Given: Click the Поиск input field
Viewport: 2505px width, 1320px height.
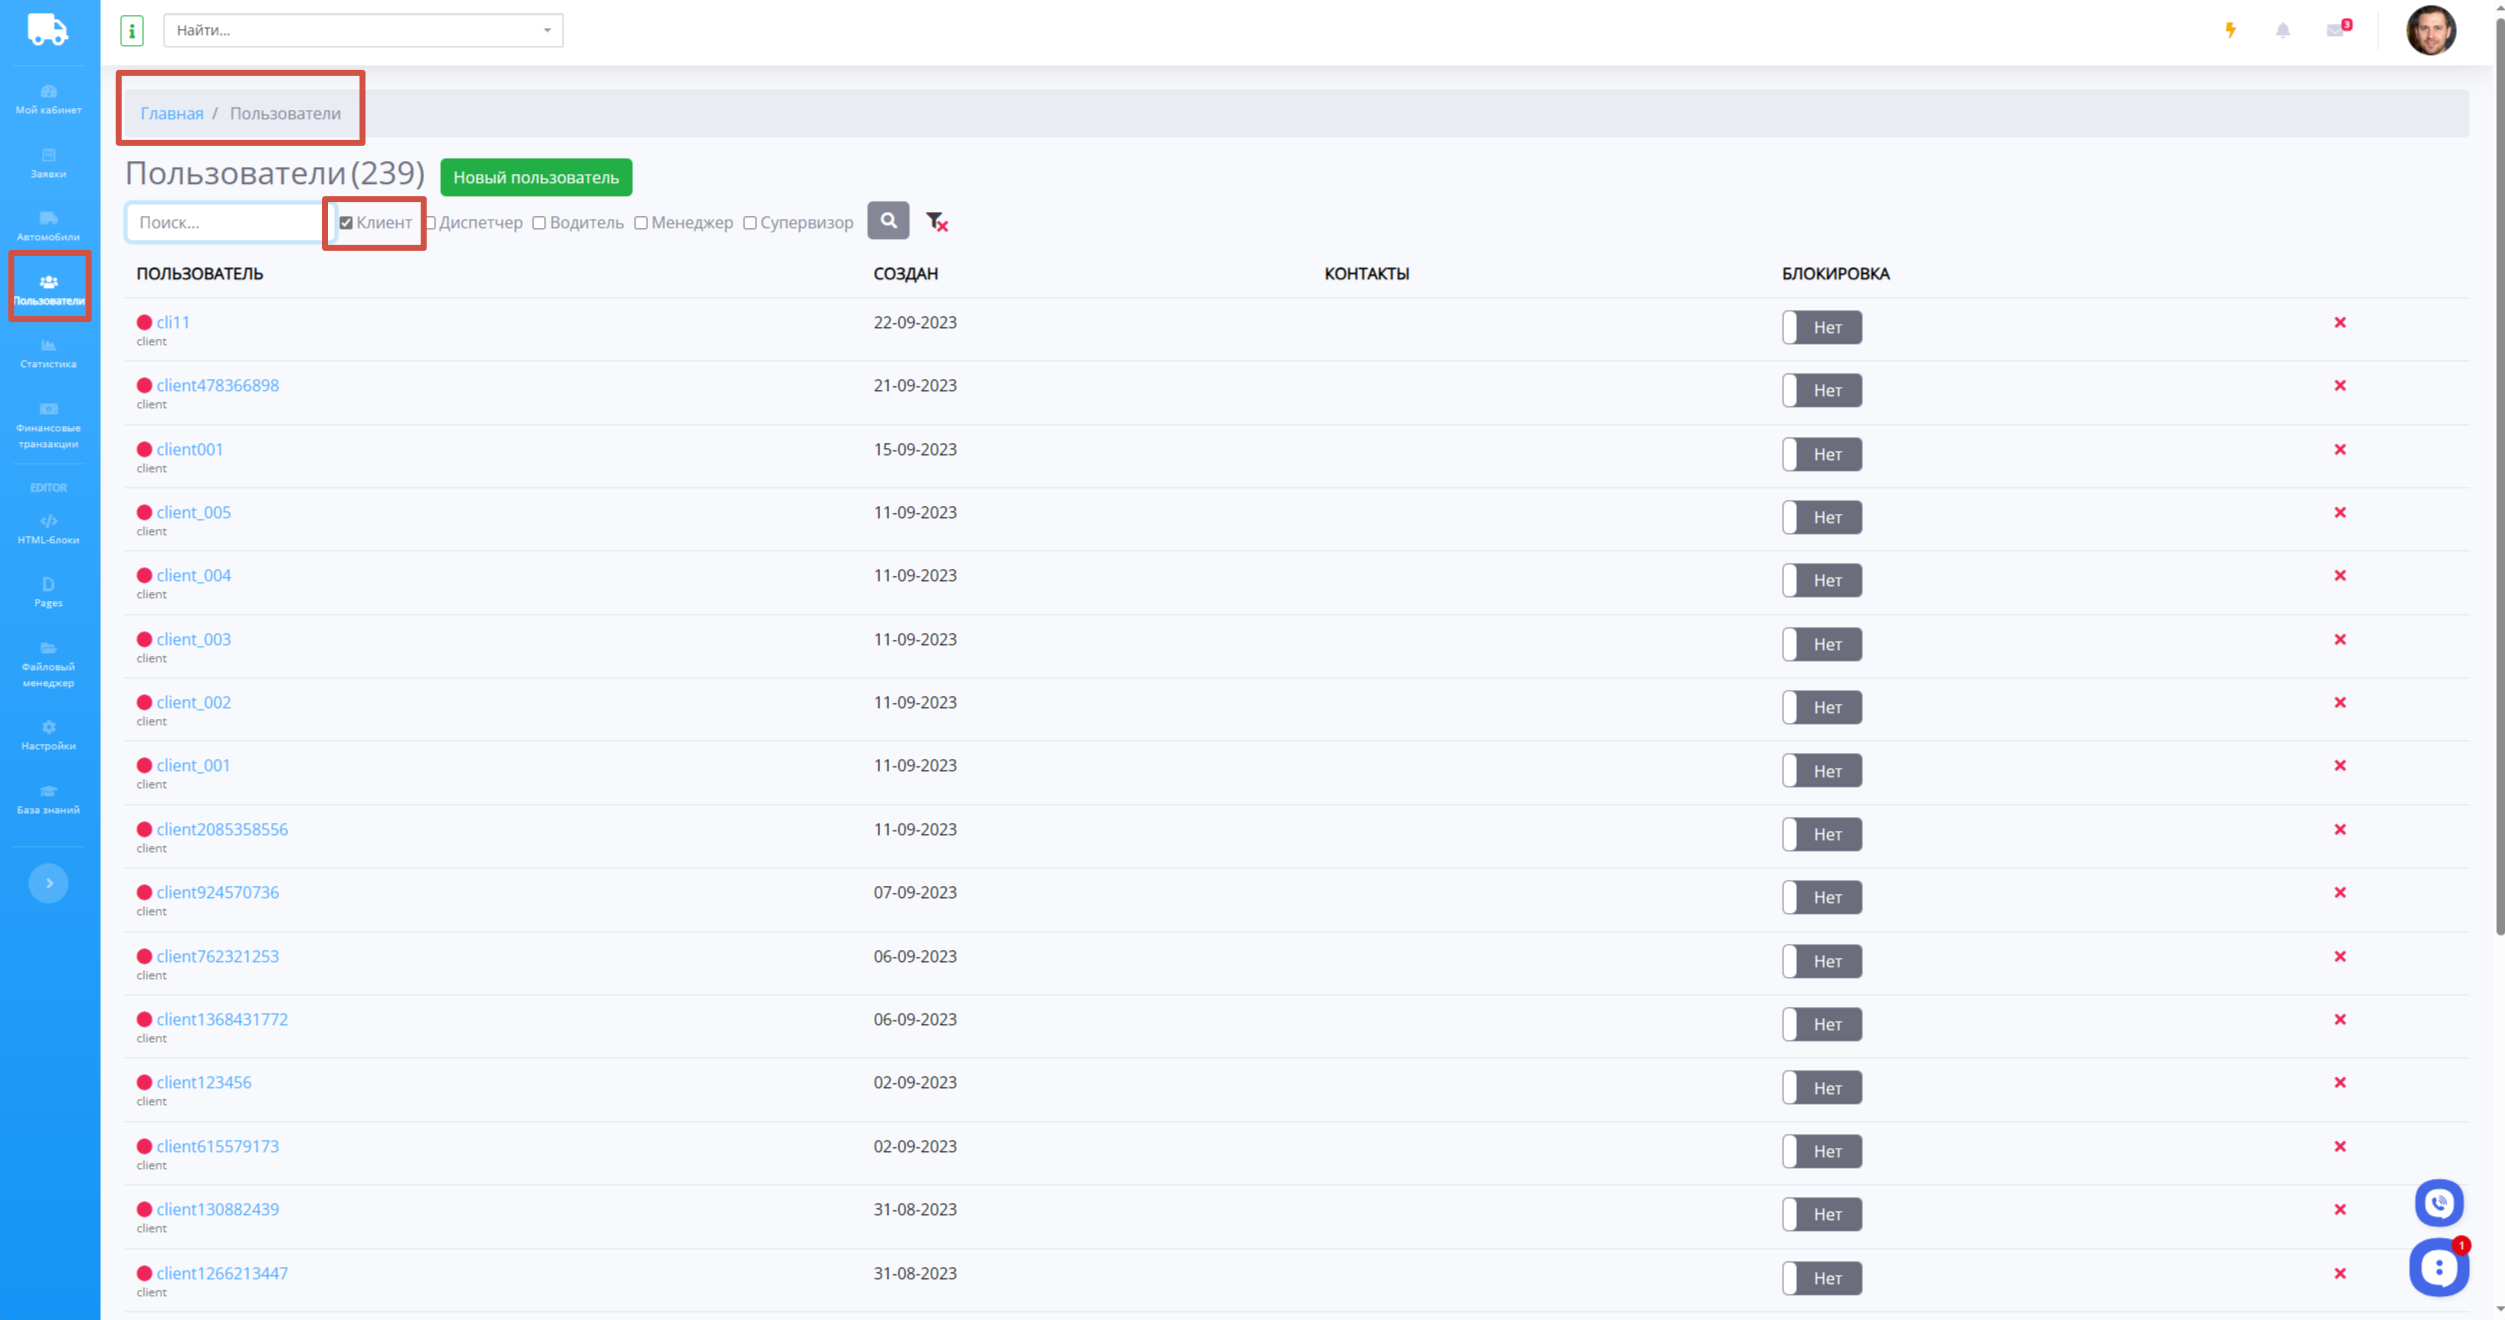Looking at the screenshot, I should coord(225,222).
